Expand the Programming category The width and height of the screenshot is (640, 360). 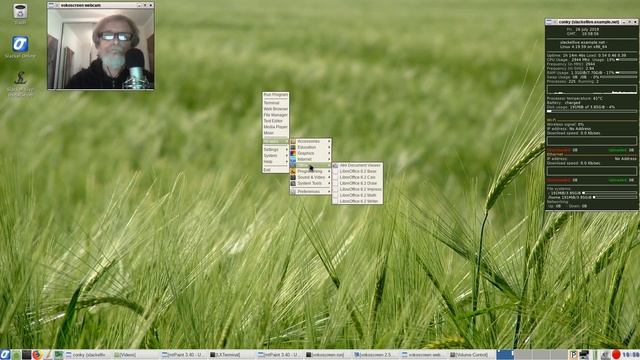tap(310, 171)
